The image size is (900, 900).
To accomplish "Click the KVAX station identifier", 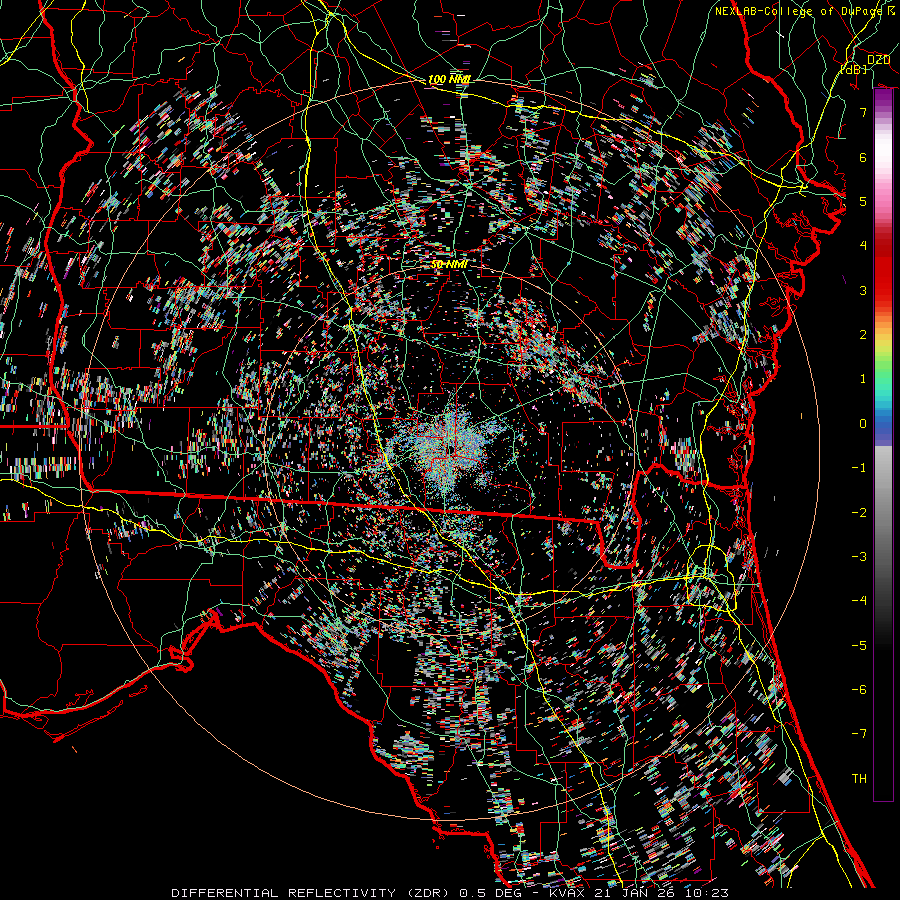I will 567,893.
